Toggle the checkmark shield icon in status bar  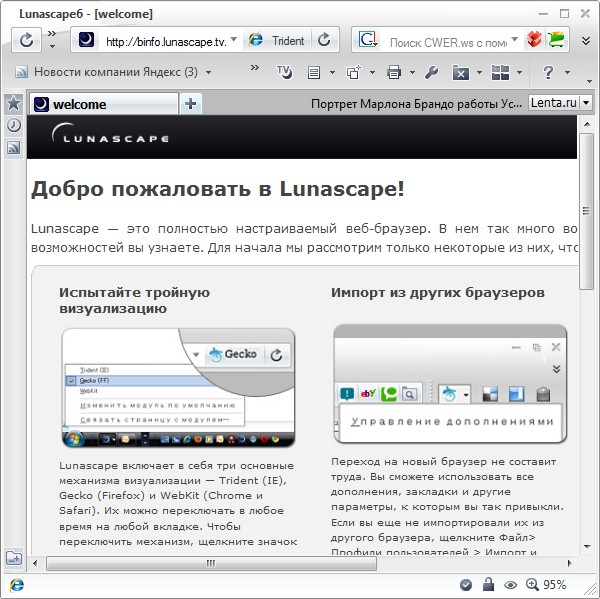466,585
